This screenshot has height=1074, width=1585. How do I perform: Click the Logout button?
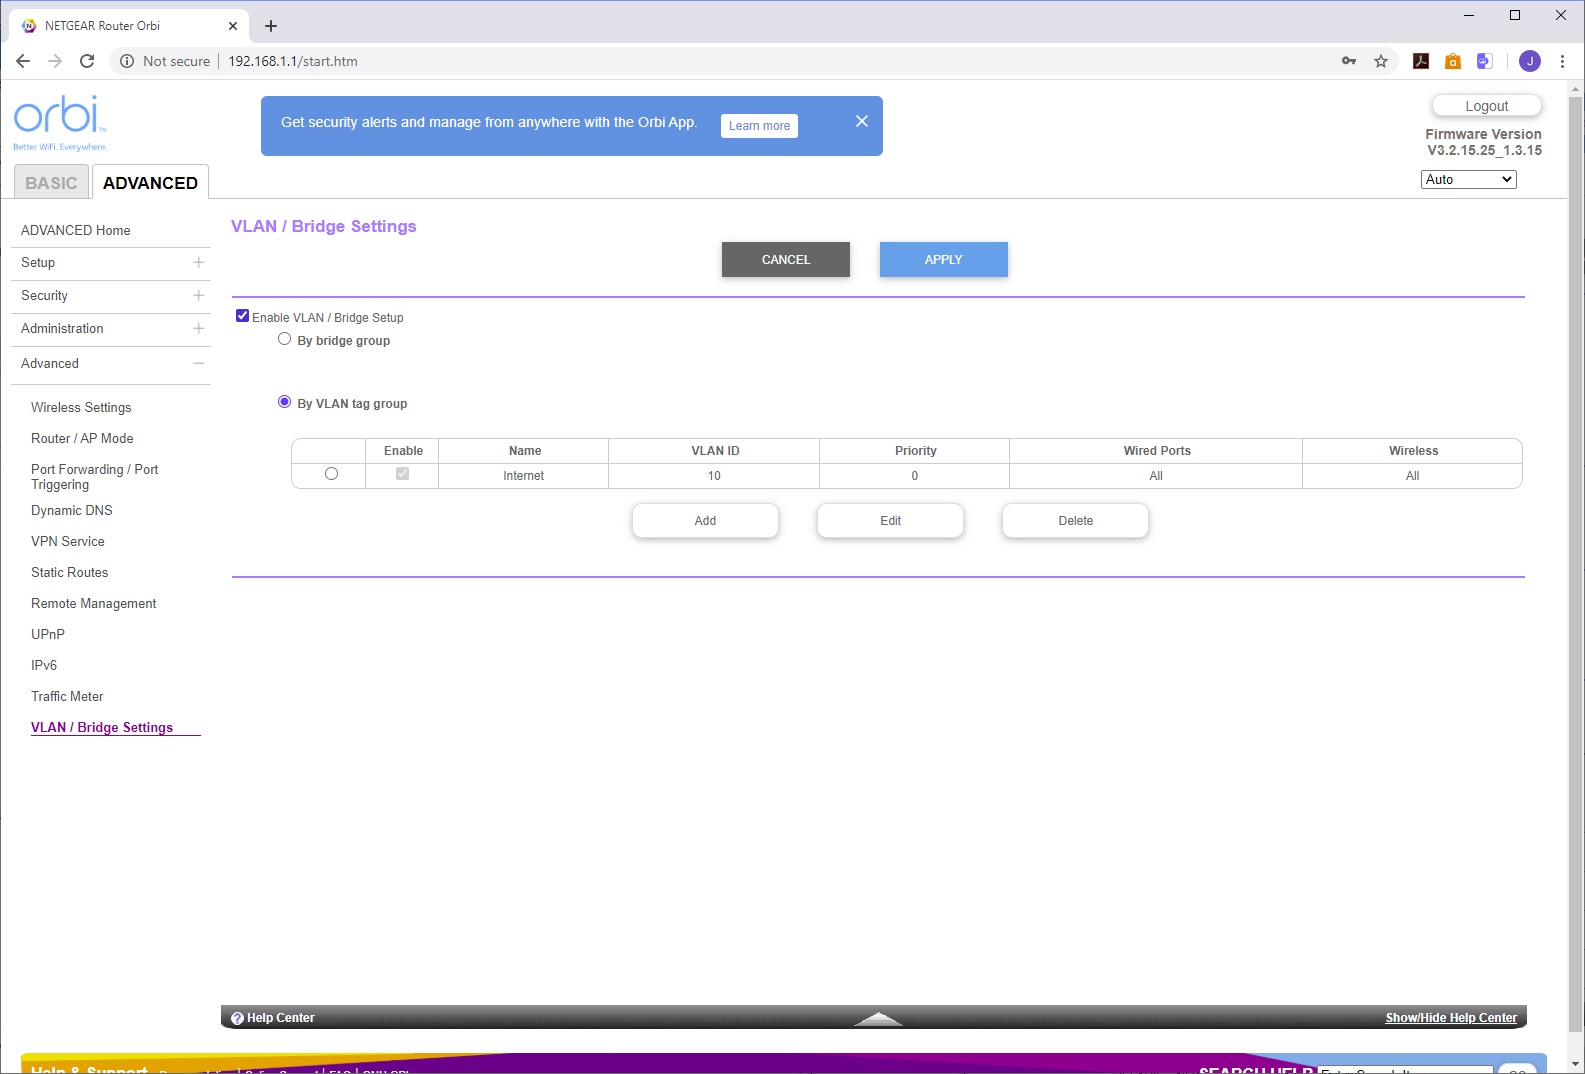click(1487, 106)
